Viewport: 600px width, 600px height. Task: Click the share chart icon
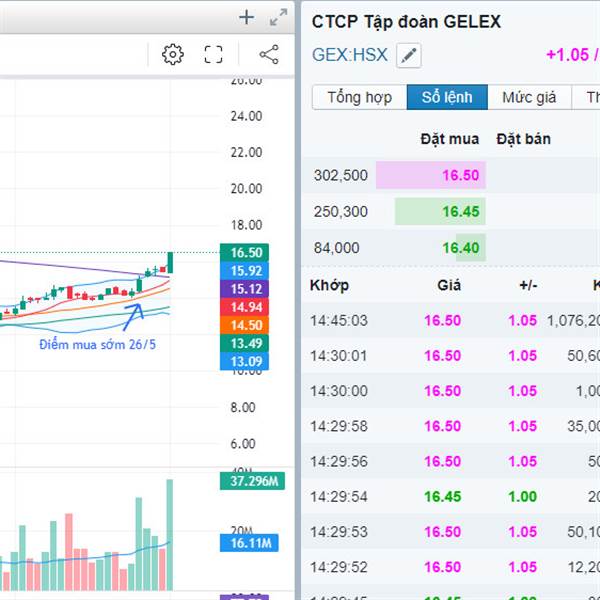[x=269, y=54]
